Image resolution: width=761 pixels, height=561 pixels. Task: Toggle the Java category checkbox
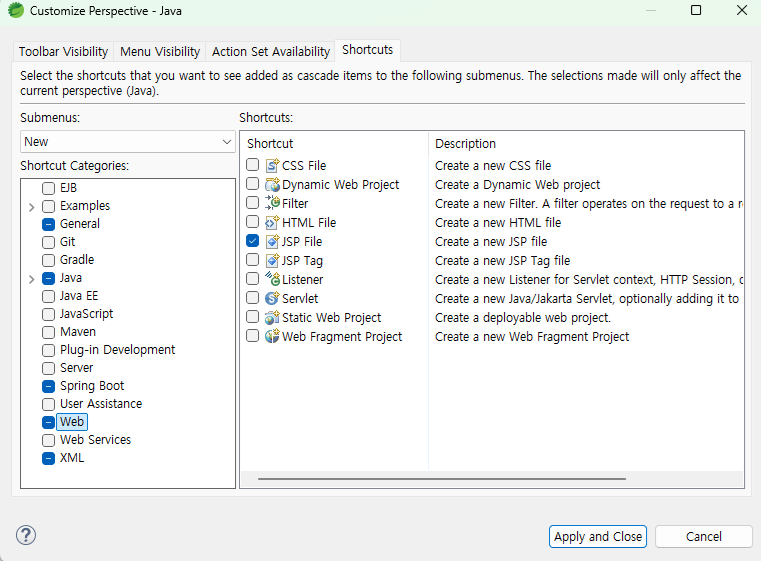(x=49, y=278)
